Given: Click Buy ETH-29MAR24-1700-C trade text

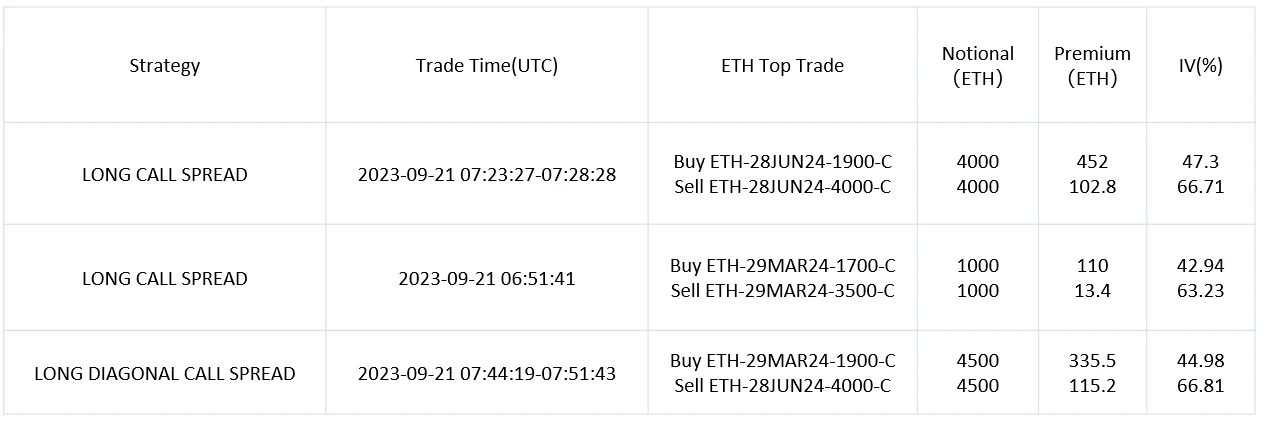Looking at the screenshot, I should click(x=782, y=266).
